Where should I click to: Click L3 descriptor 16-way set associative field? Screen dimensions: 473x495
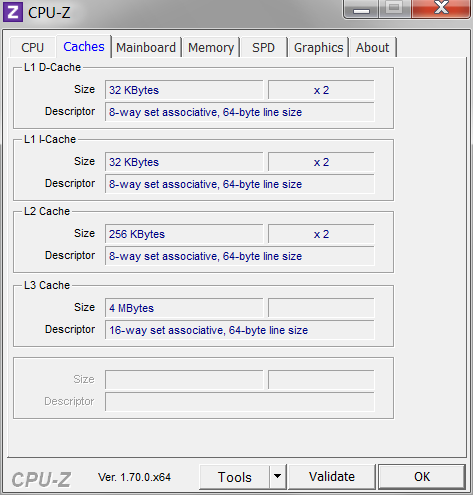[240, 330]
